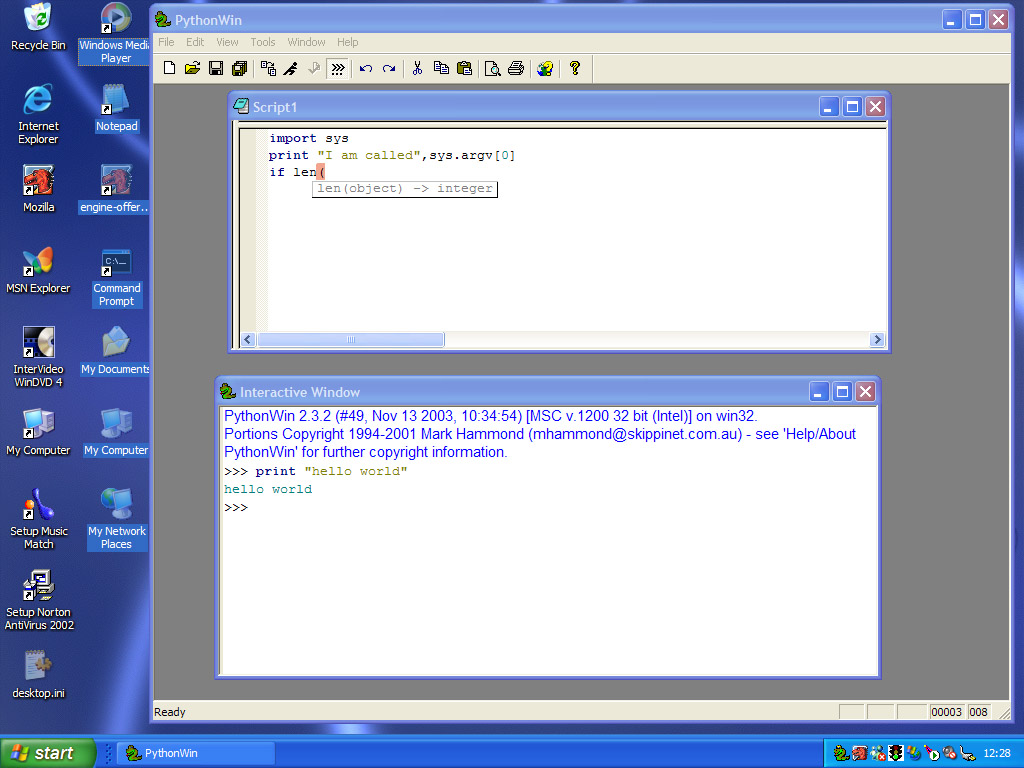This screenshot has width=1024, height=768.
Task: Click the traffic light tray icon
Action: 896,754
